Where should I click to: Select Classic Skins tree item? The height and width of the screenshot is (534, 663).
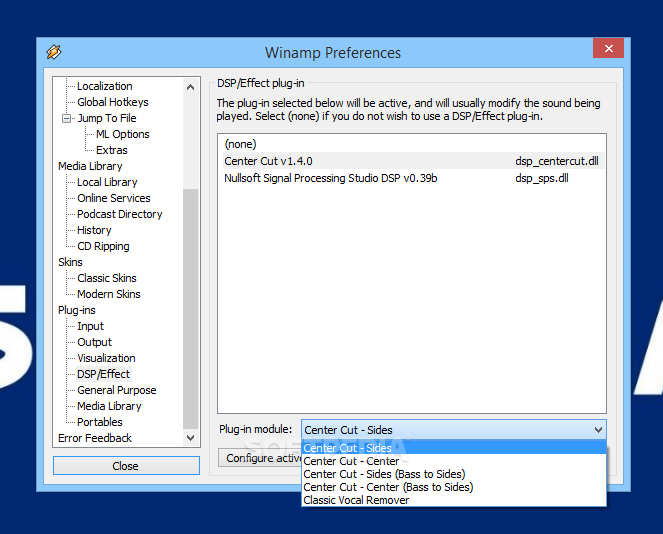[107, 278]
